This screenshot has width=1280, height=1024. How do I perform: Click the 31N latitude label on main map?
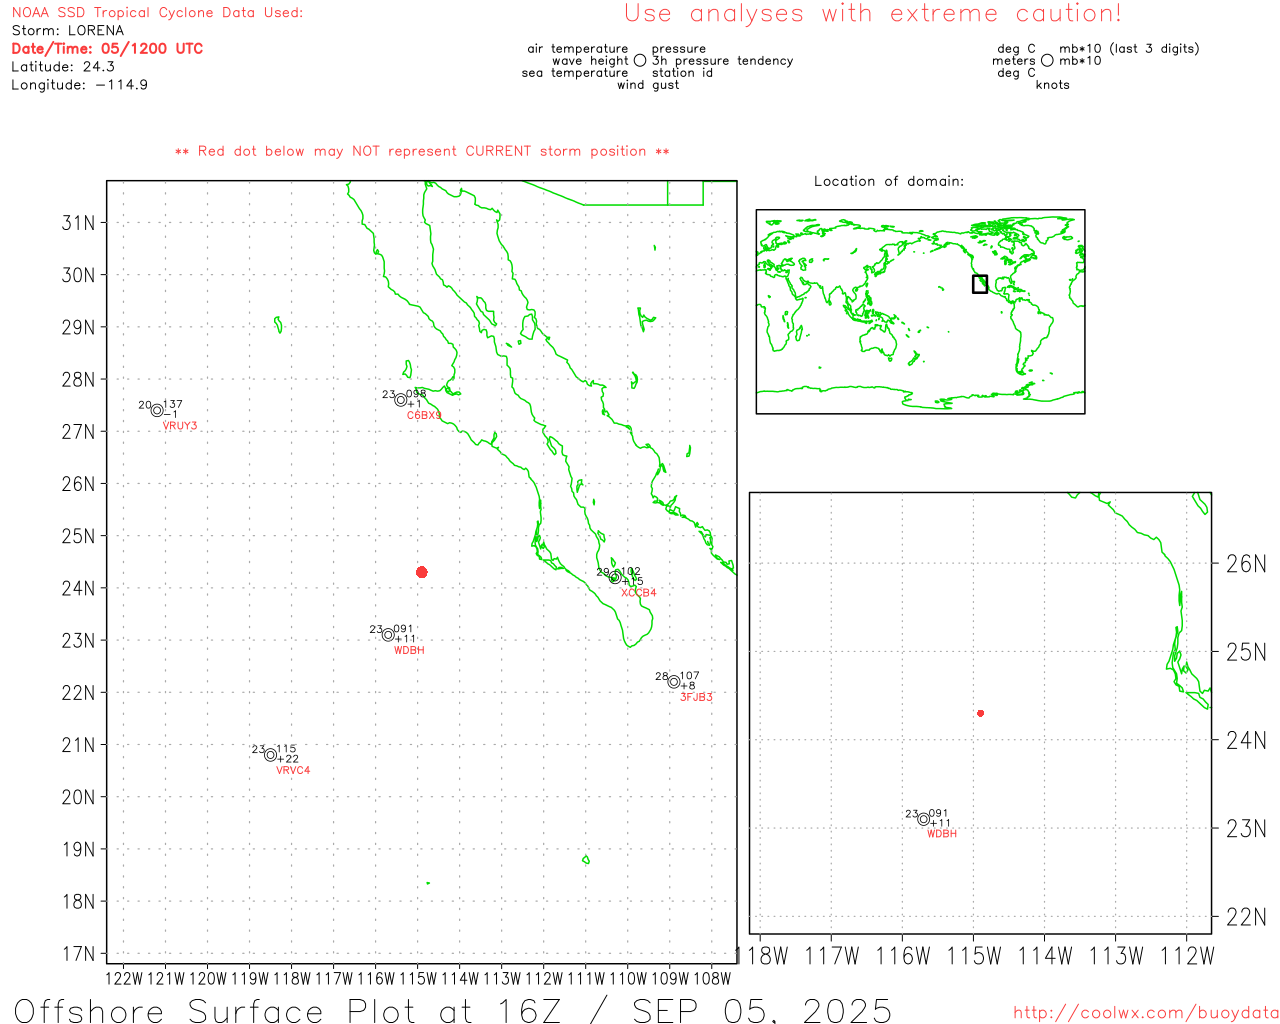[79, 222]
